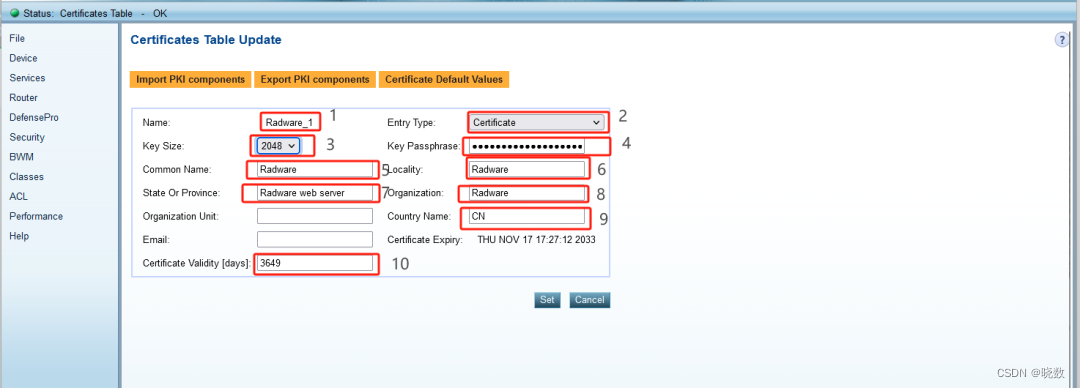This screenshot has width=1080, height=388.
Task: Expand the Key Size dropdown
Action: tap(278, 145)
